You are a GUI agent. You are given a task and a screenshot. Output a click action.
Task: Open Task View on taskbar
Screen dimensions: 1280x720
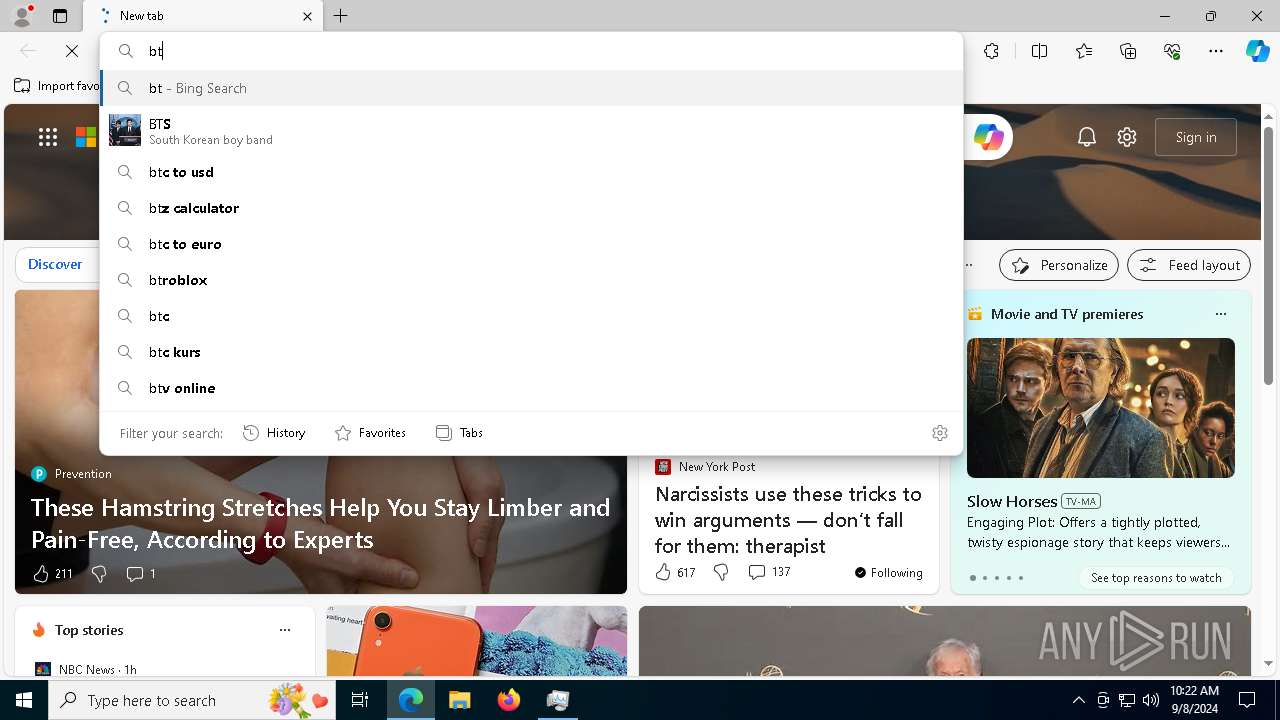[x=360, y=700]
